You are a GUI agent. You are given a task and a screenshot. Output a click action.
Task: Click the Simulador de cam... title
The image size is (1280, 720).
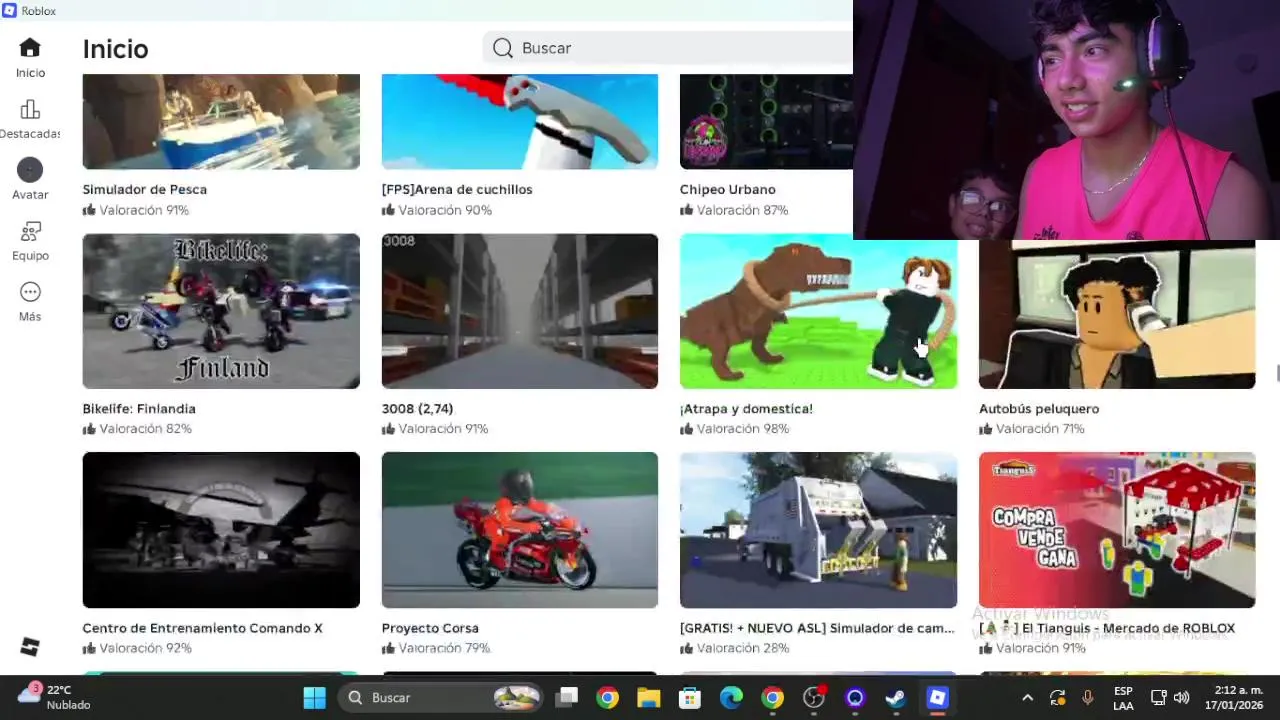click(x=817, y=628)
